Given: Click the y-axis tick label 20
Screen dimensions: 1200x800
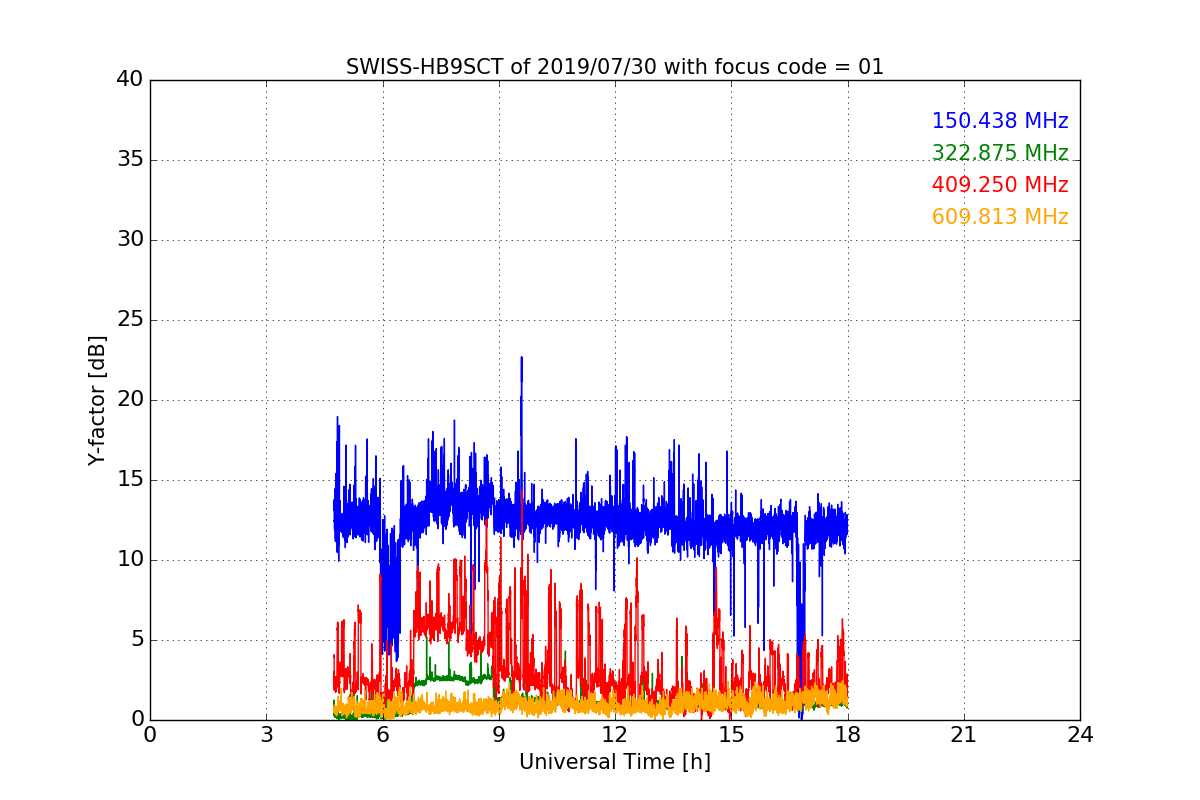Looking at the screenshot, I should [x=129, y=400].
